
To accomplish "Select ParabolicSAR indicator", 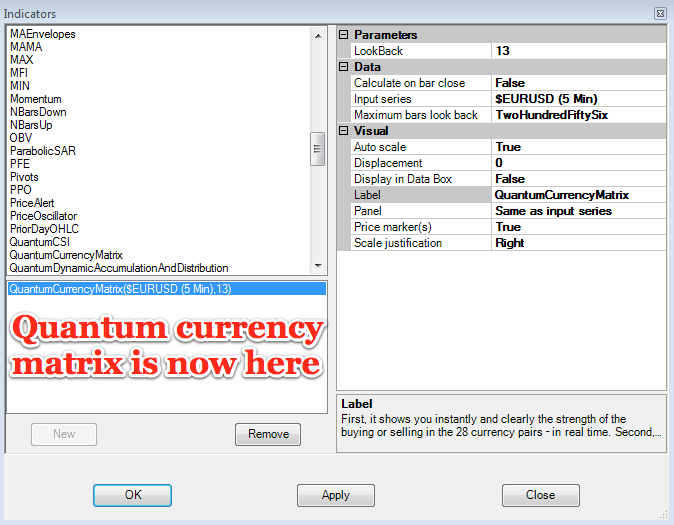I will pyautogui.click(x=43, y=151).
